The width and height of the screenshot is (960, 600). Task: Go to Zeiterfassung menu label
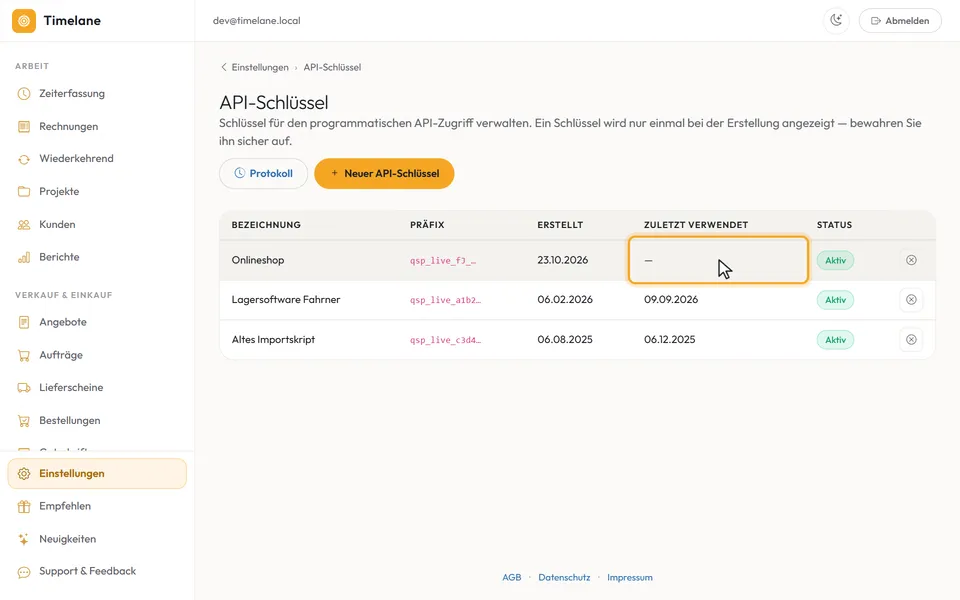(72, 94)
